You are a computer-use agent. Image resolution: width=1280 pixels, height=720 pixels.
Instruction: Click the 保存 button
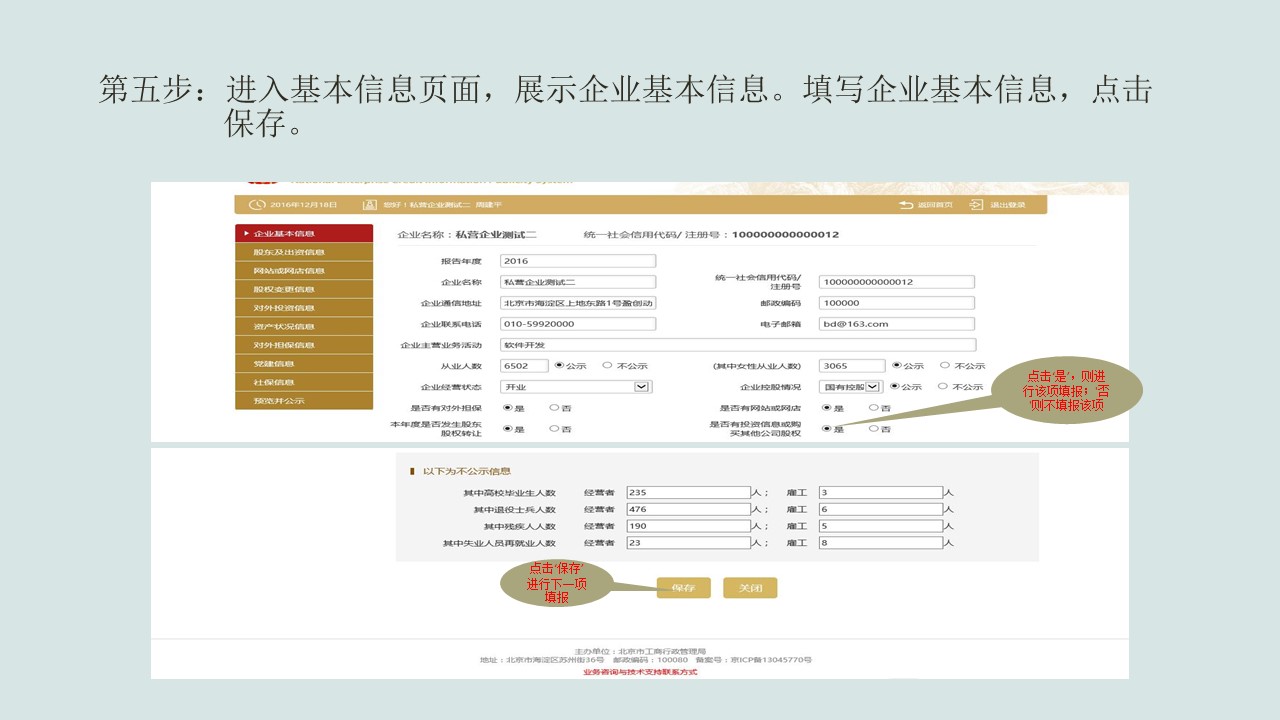(x=684, y=587)
